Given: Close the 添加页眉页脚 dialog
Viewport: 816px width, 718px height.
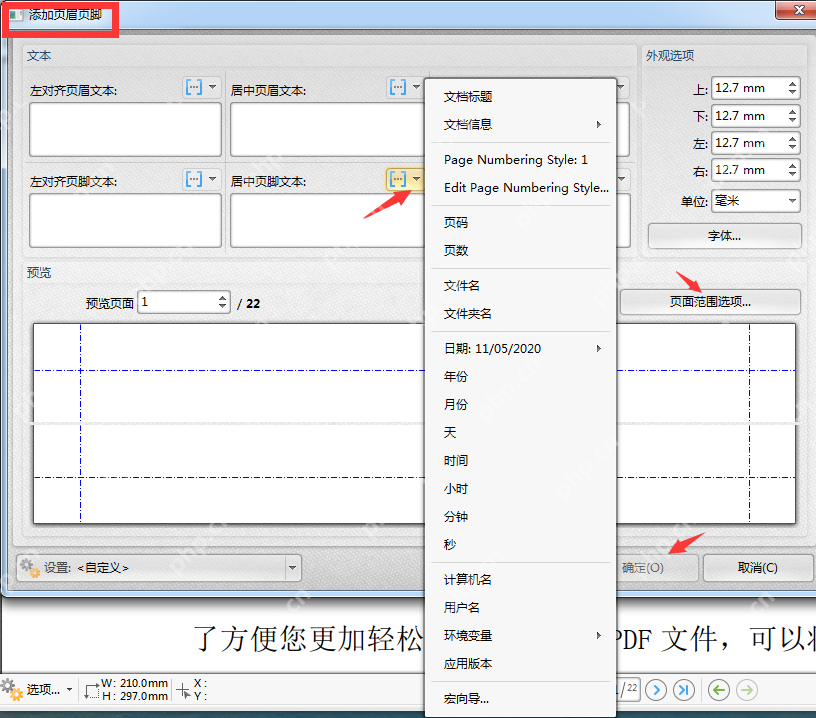Looking at the screenshot, I should [x=797, y=10].
